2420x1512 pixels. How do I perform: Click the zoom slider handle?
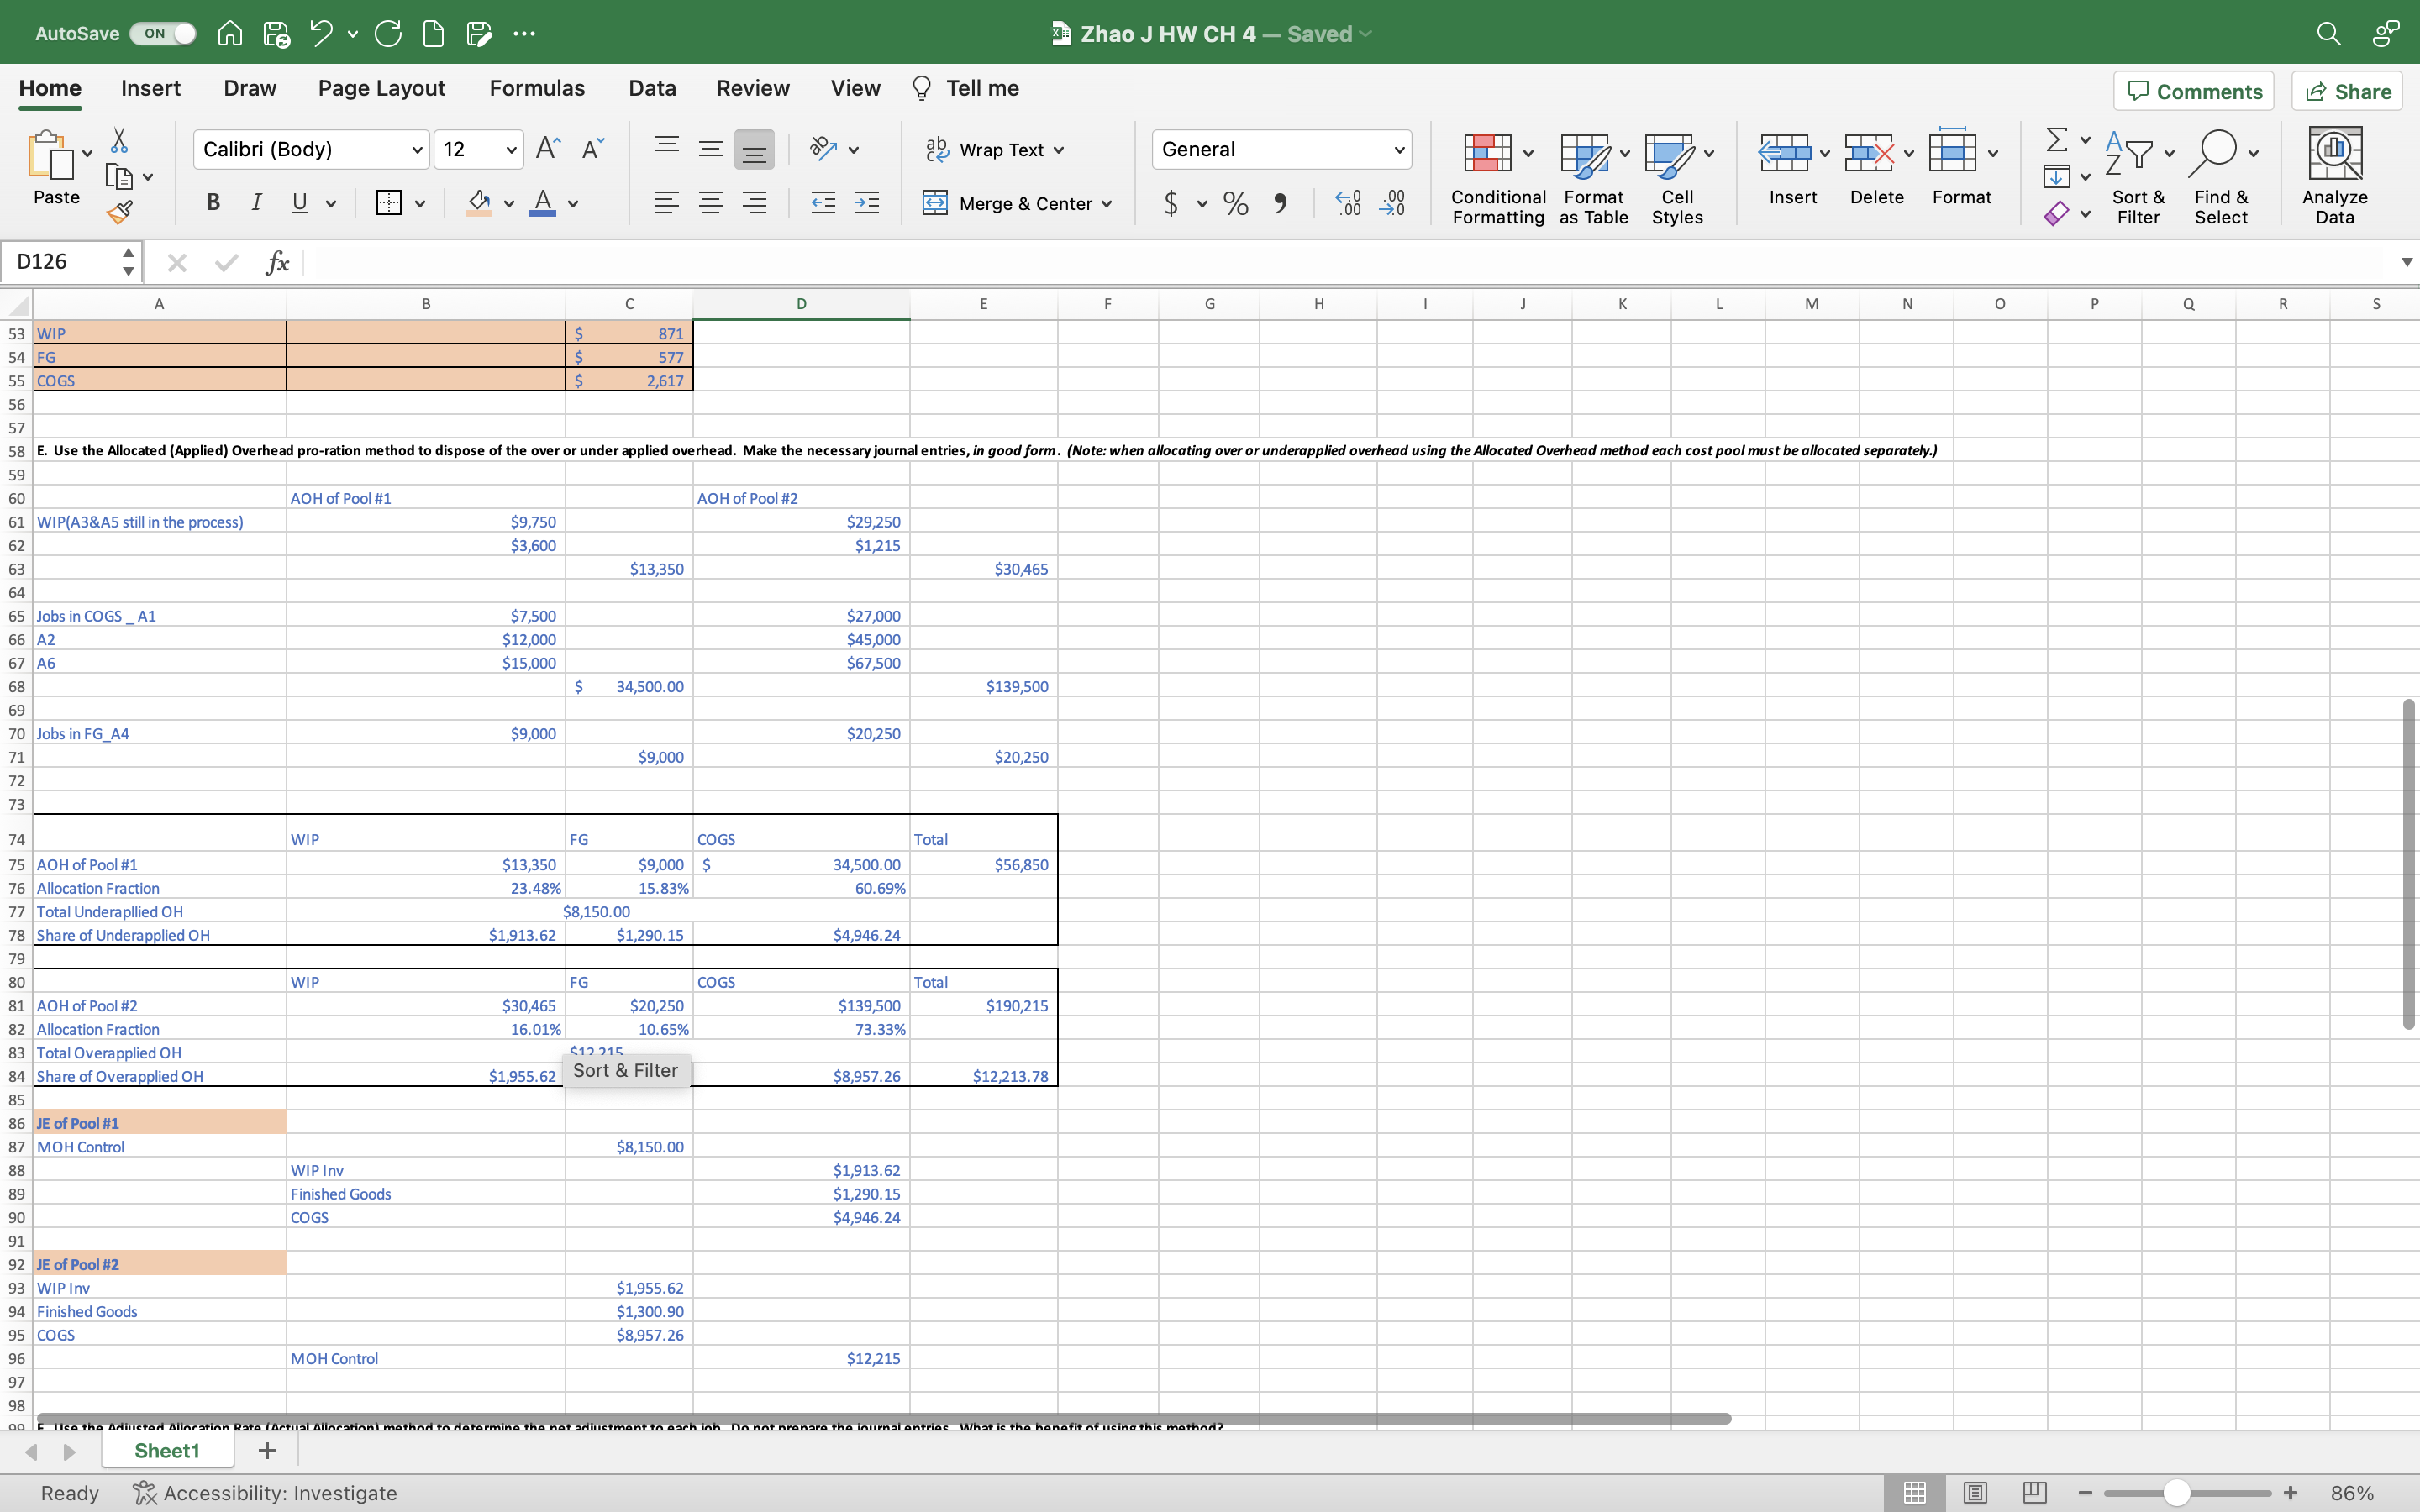click(x=2177, y=1492)
